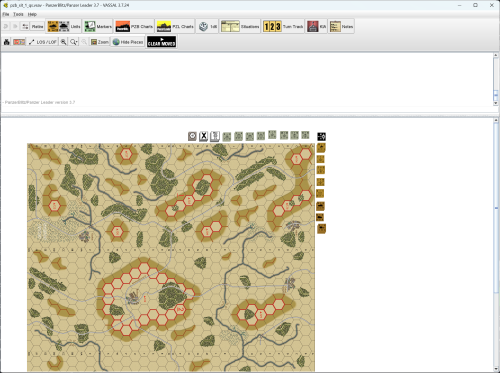Select the gray circle counter above the map
500x373 pixels.
(192, 136)
